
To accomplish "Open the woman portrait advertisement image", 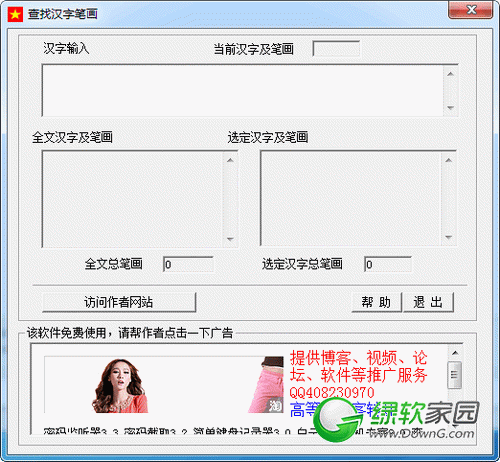I will [120, 386].
